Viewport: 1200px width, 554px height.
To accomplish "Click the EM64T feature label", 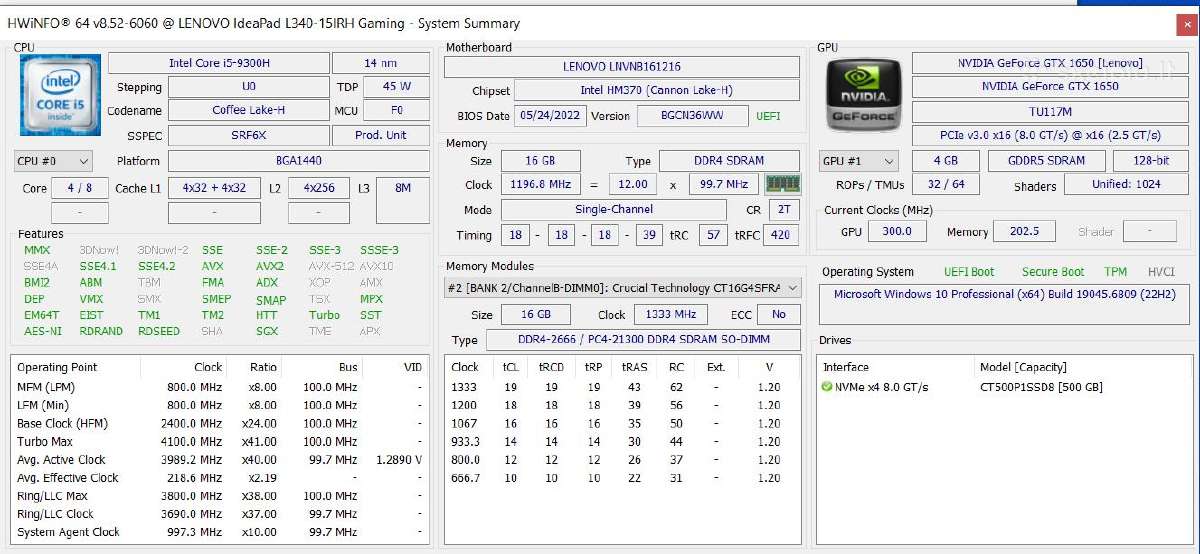I will (41, 315).
